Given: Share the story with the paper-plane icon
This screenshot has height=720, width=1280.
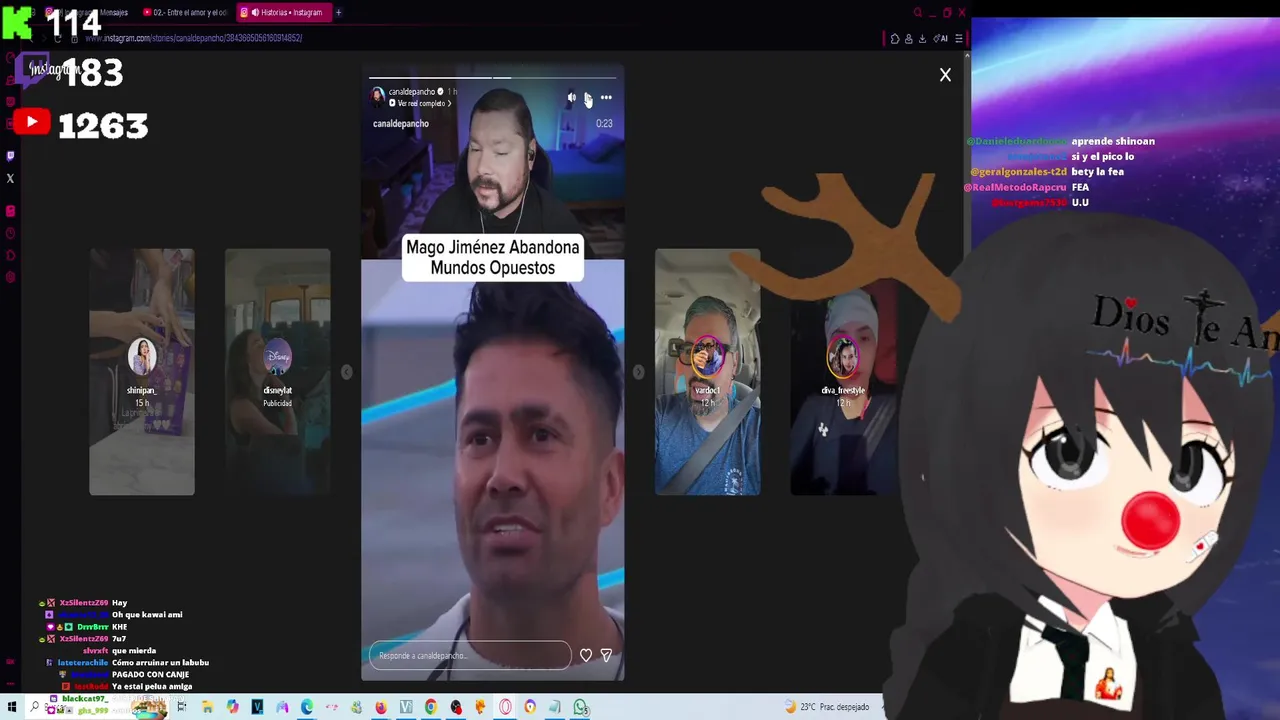Looking at the screenshot, I should pos(606,655).
